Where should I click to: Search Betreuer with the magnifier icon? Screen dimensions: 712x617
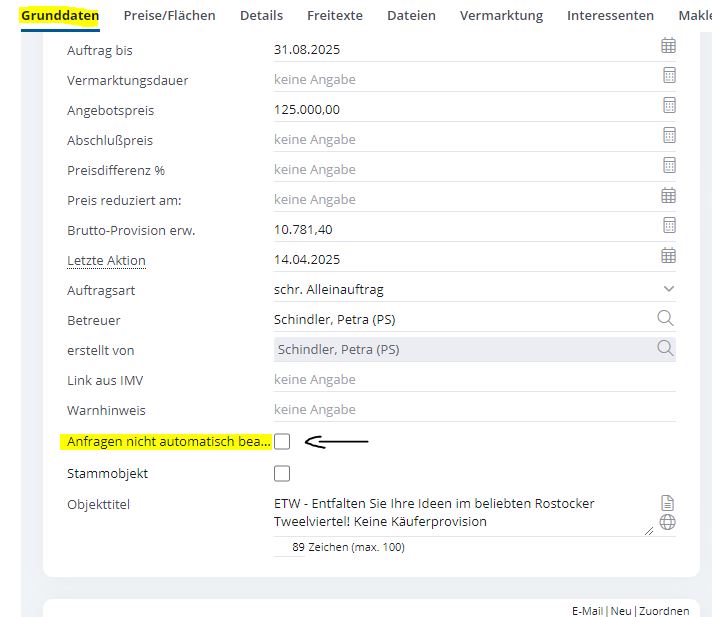(x=666, y=318)
